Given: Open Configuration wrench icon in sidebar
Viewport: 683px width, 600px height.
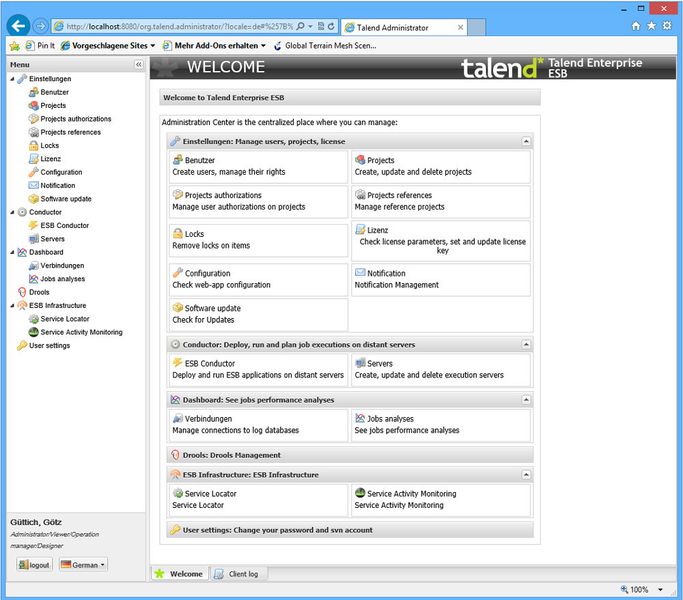Looking at the screenshot, I should [x=34, y=172].
